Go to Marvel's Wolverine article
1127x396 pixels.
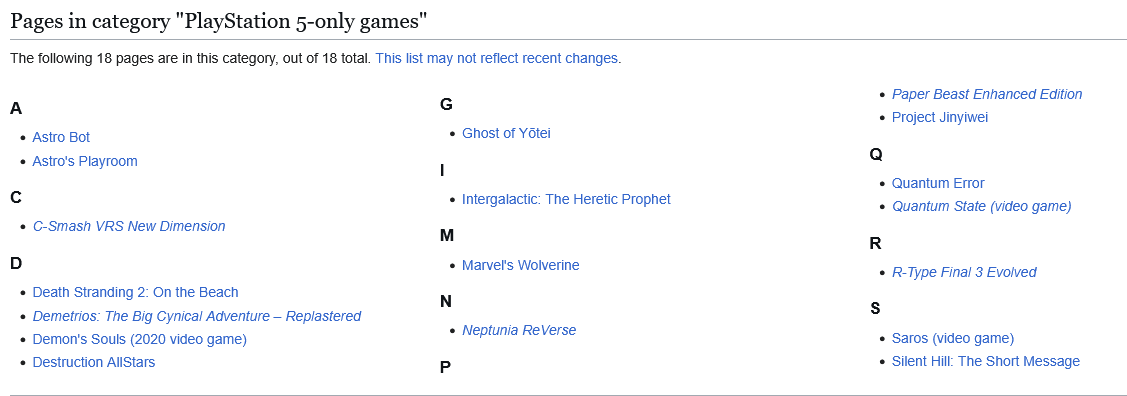click(x=520, y=265)
